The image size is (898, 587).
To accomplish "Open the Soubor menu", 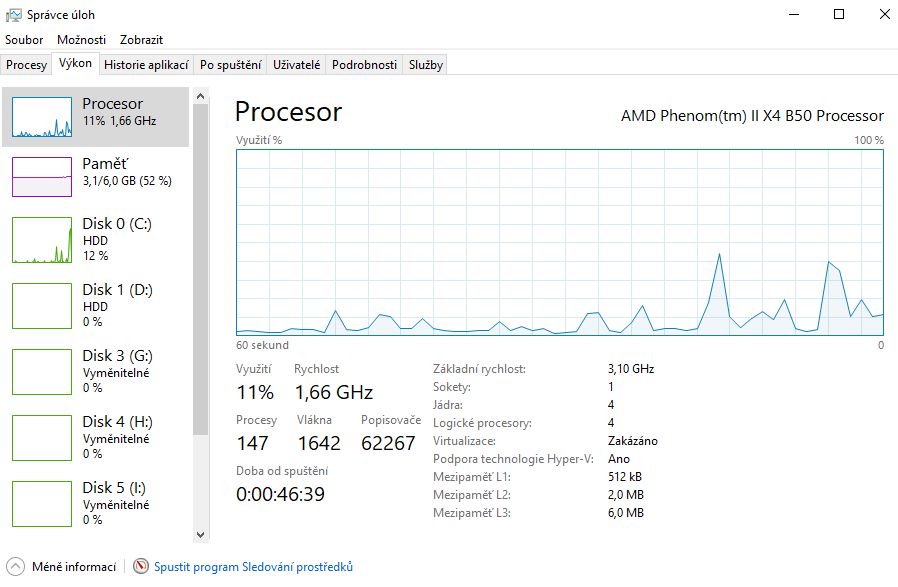I will click(24, 40).
